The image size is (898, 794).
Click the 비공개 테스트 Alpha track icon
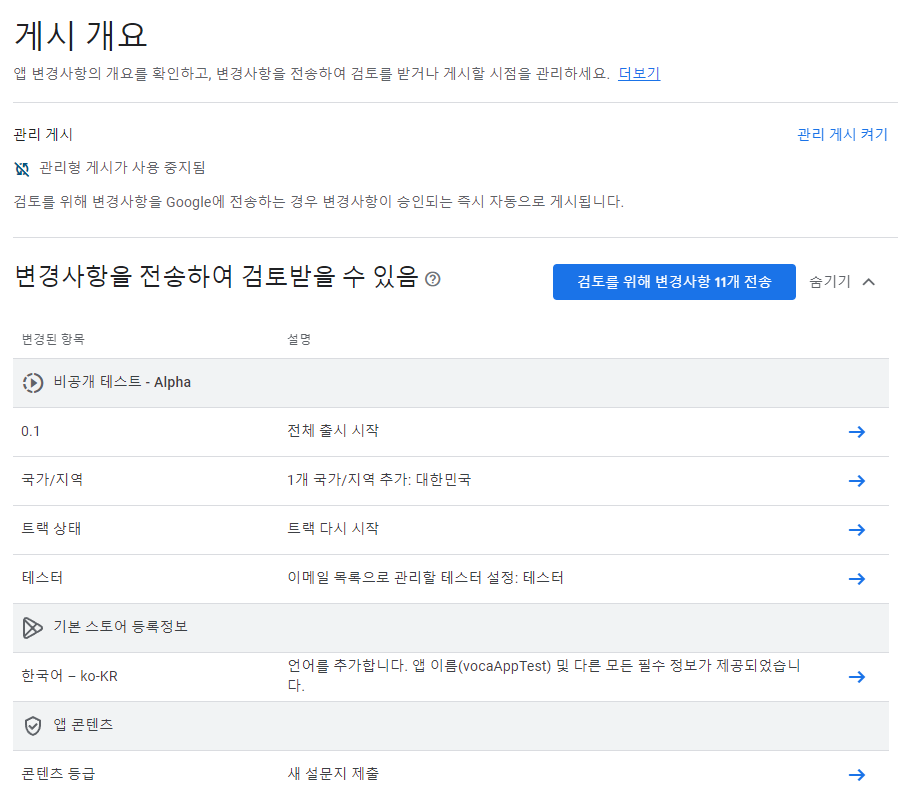coord(33,383)
